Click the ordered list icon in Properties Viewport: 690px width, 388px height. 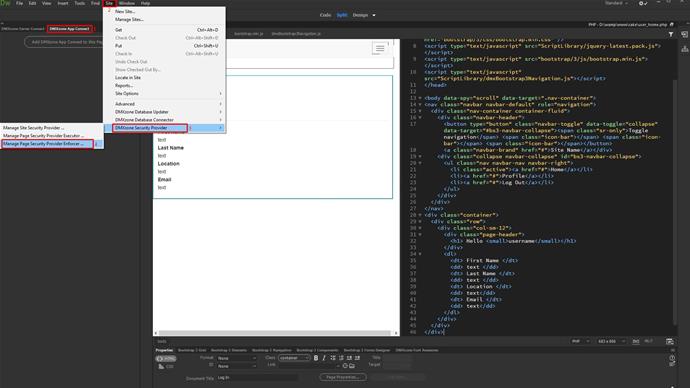[341, 358]
